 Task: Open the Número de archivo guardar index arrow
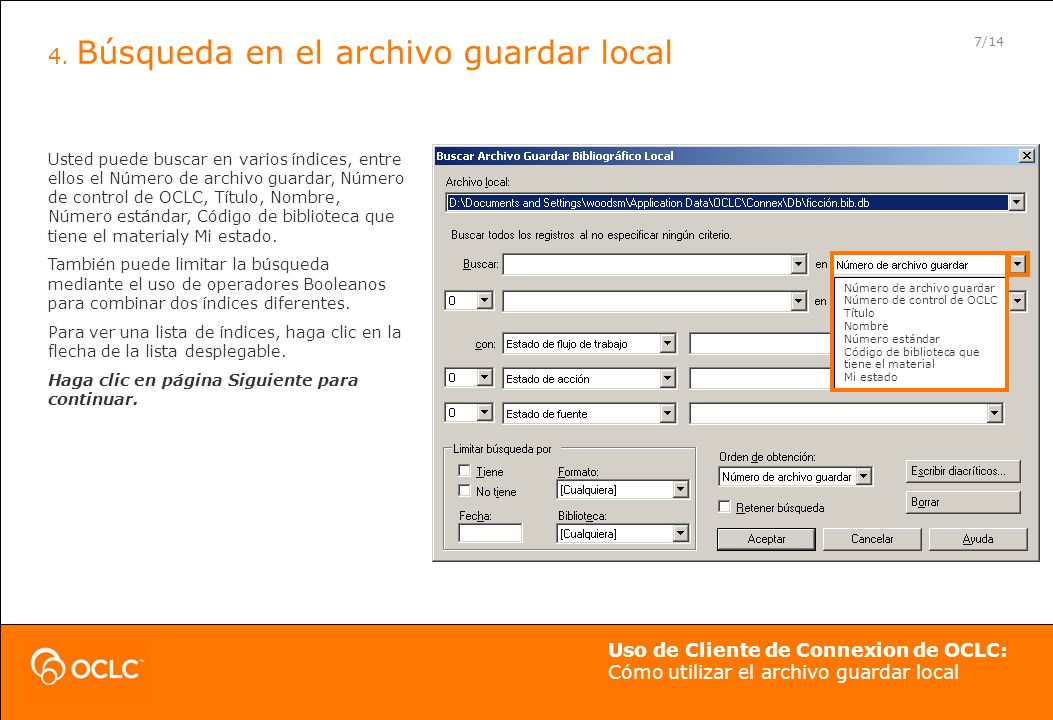click(1018, 265)
